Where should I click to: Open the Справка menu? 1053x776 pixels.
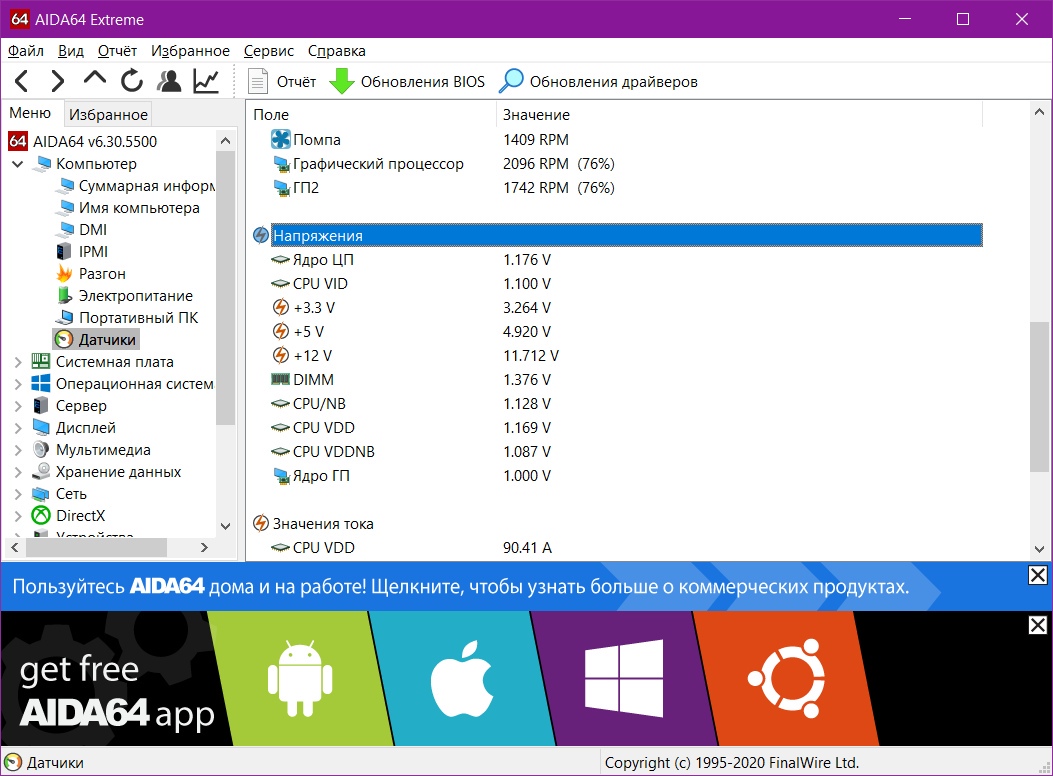point(336,51)
